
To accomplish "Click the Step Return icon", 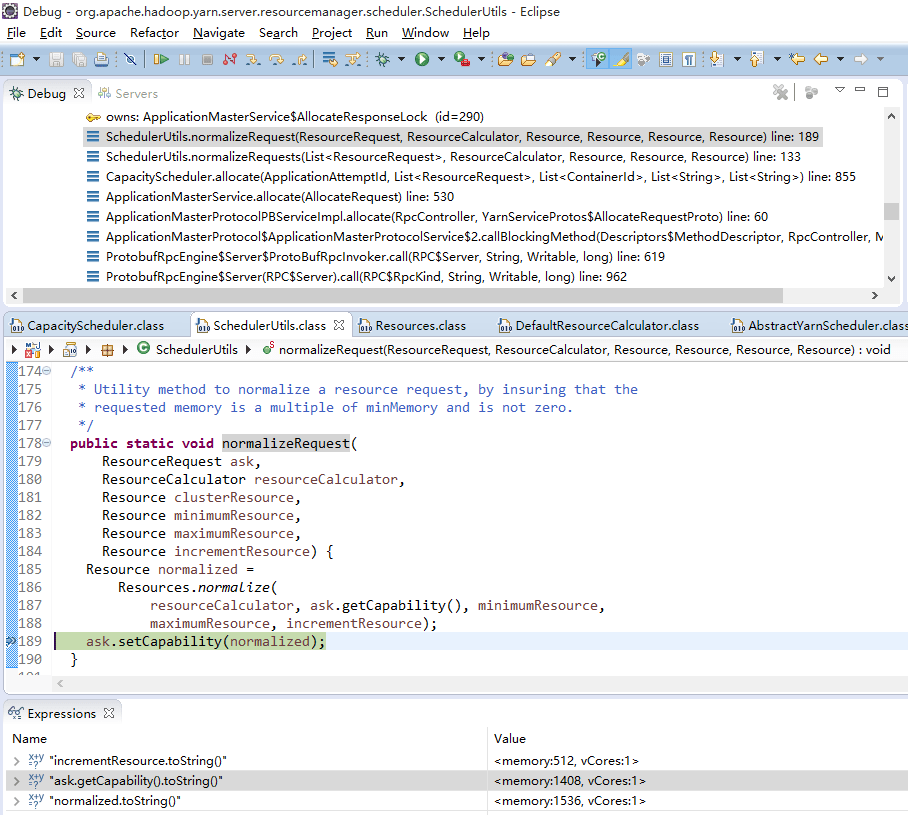I will coord(300,59).
